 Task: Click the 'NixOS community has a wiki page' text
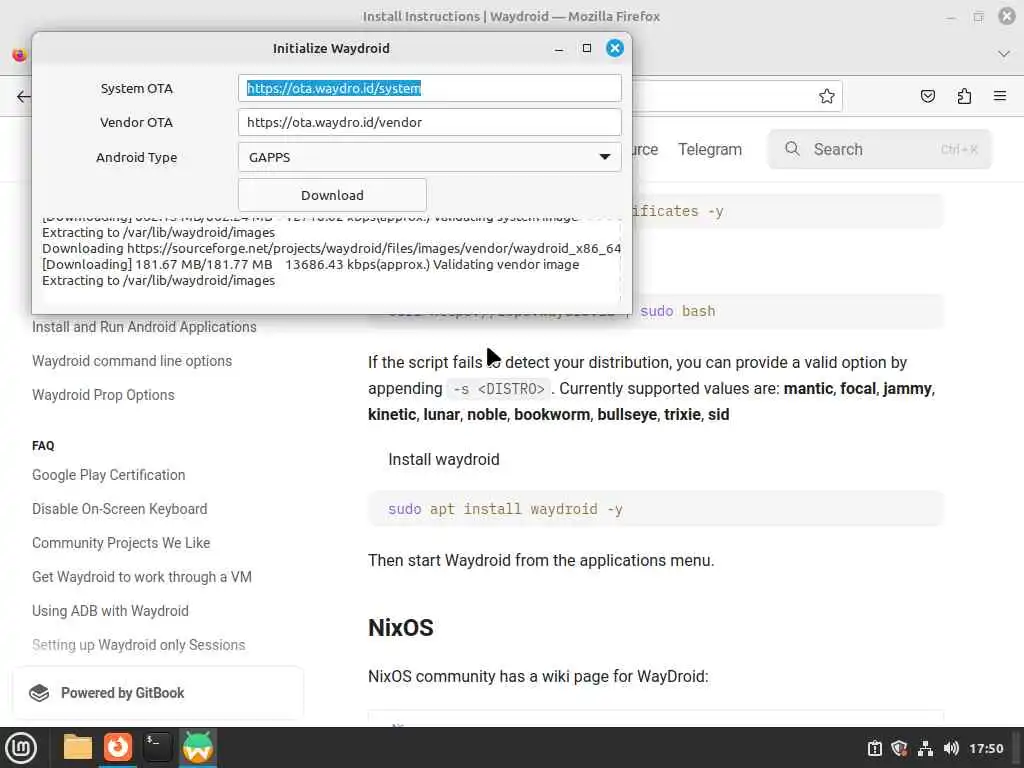538,676
